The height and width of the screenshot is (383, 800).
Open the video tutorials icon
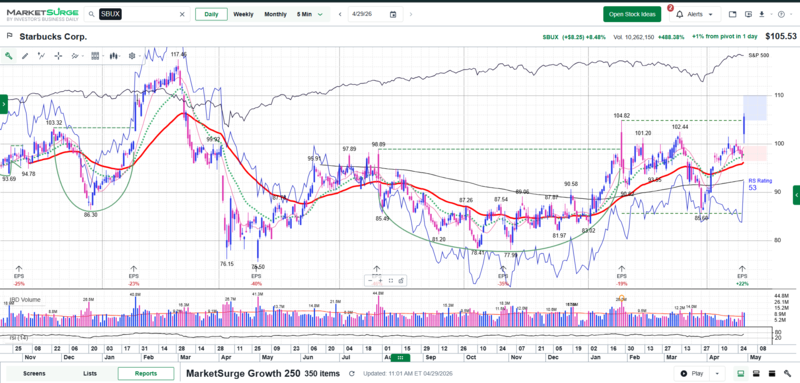click(748, 14)
